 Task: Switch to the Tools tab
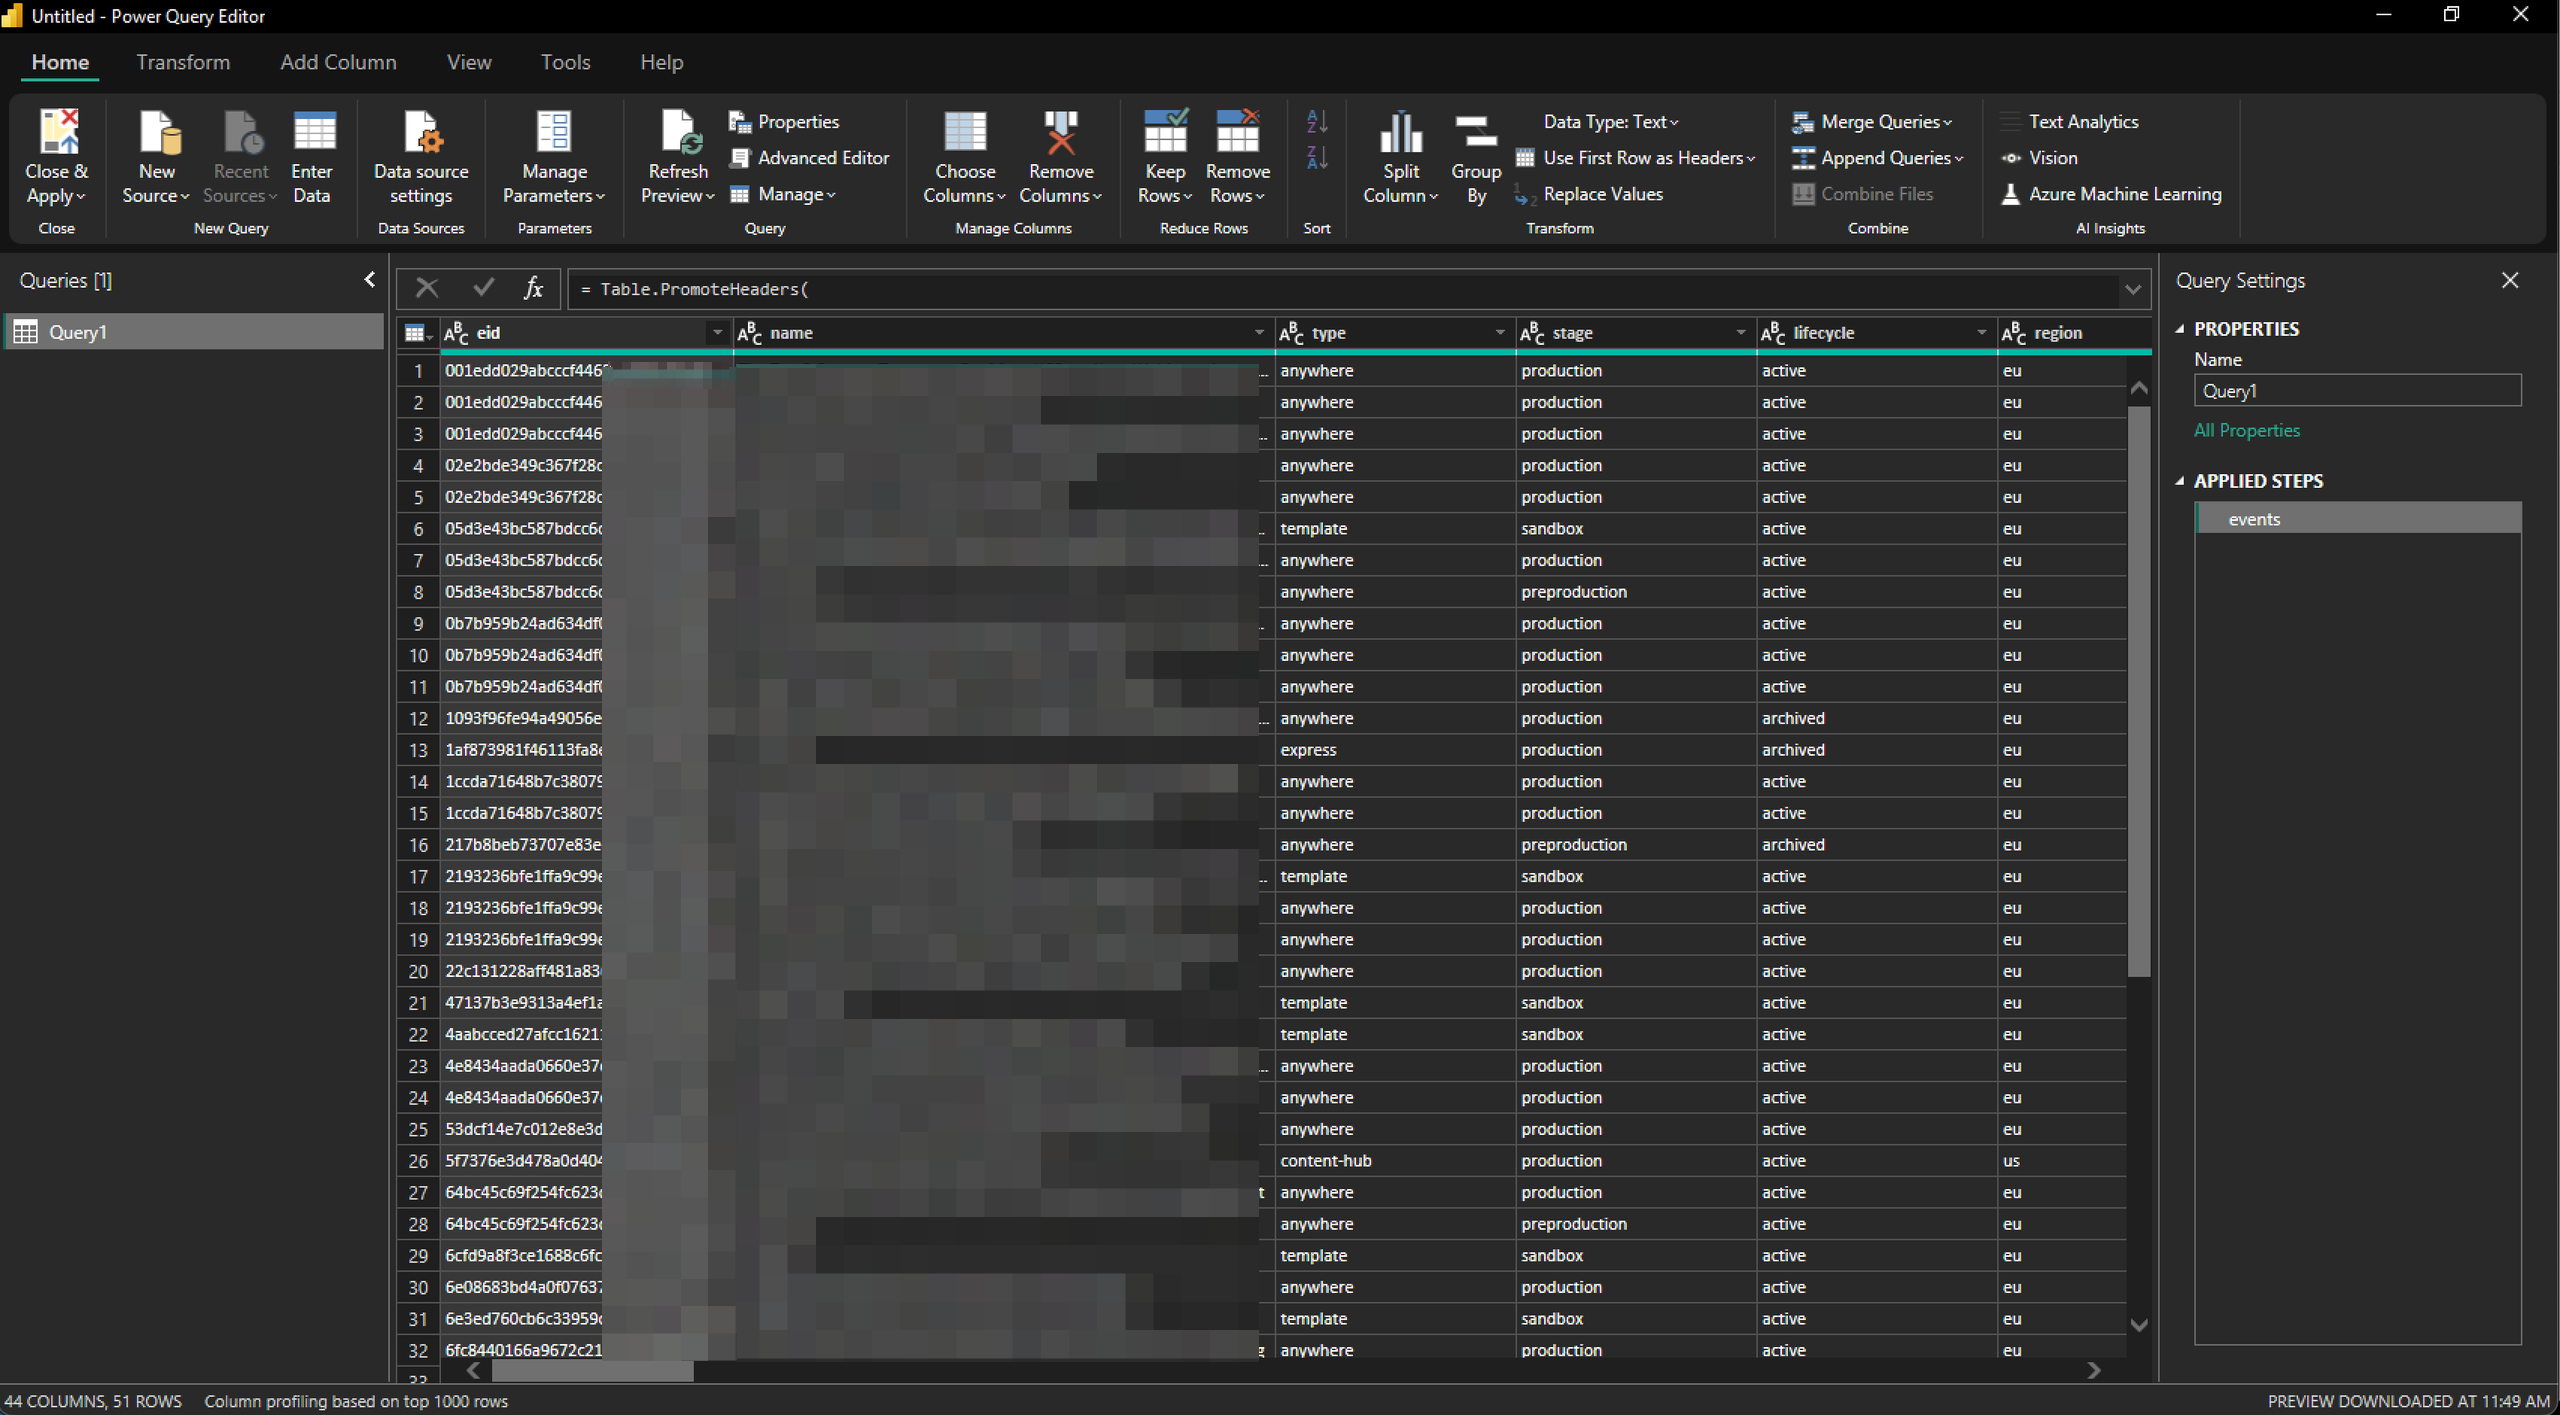click(x=565, y=62)
